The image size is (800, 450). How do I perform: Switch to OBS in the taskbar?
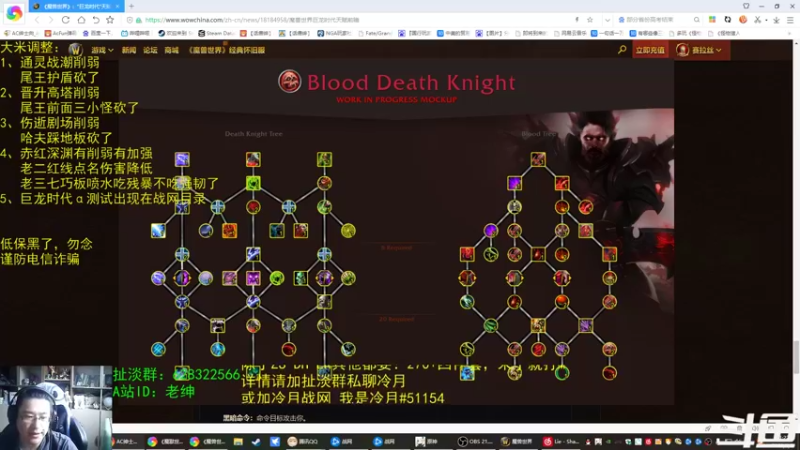[474, 441]
